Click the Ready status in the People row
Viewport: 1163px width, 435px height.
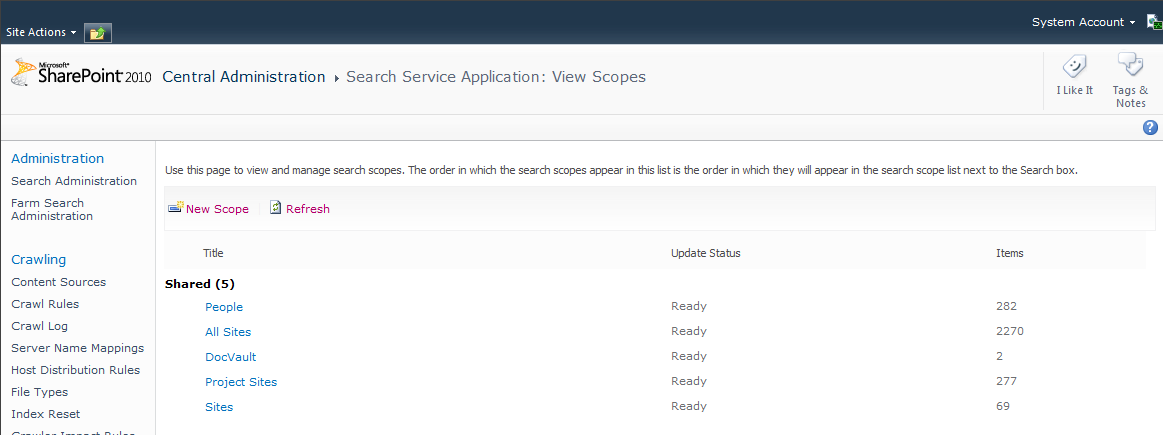(x=689, y=306)
